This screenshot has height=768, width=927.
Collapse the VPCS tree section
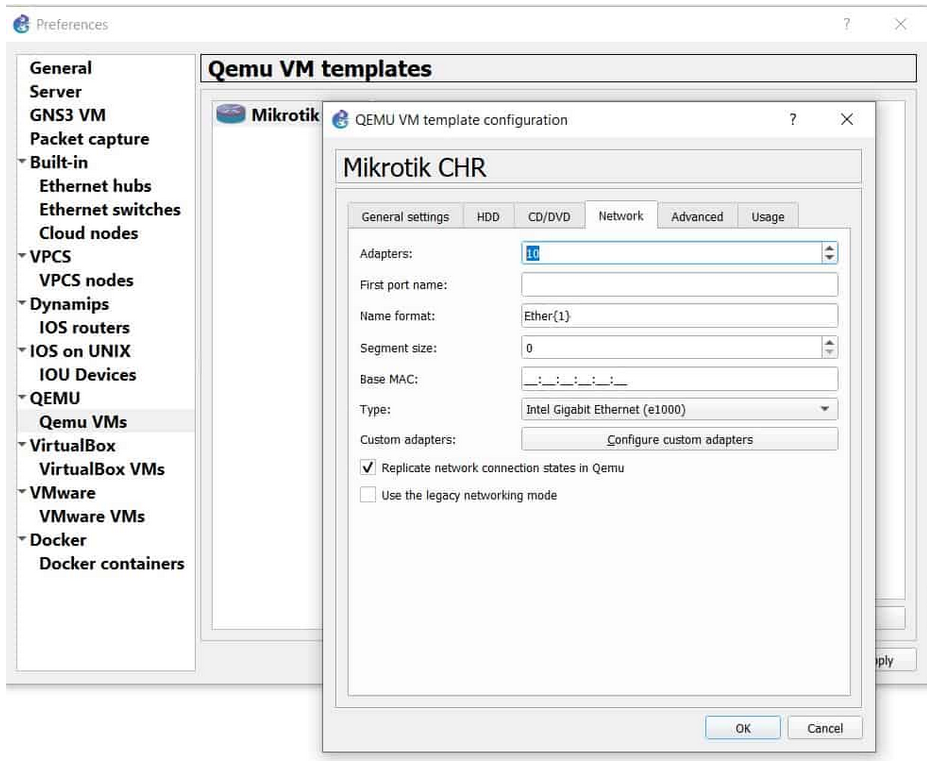(22, 256)
